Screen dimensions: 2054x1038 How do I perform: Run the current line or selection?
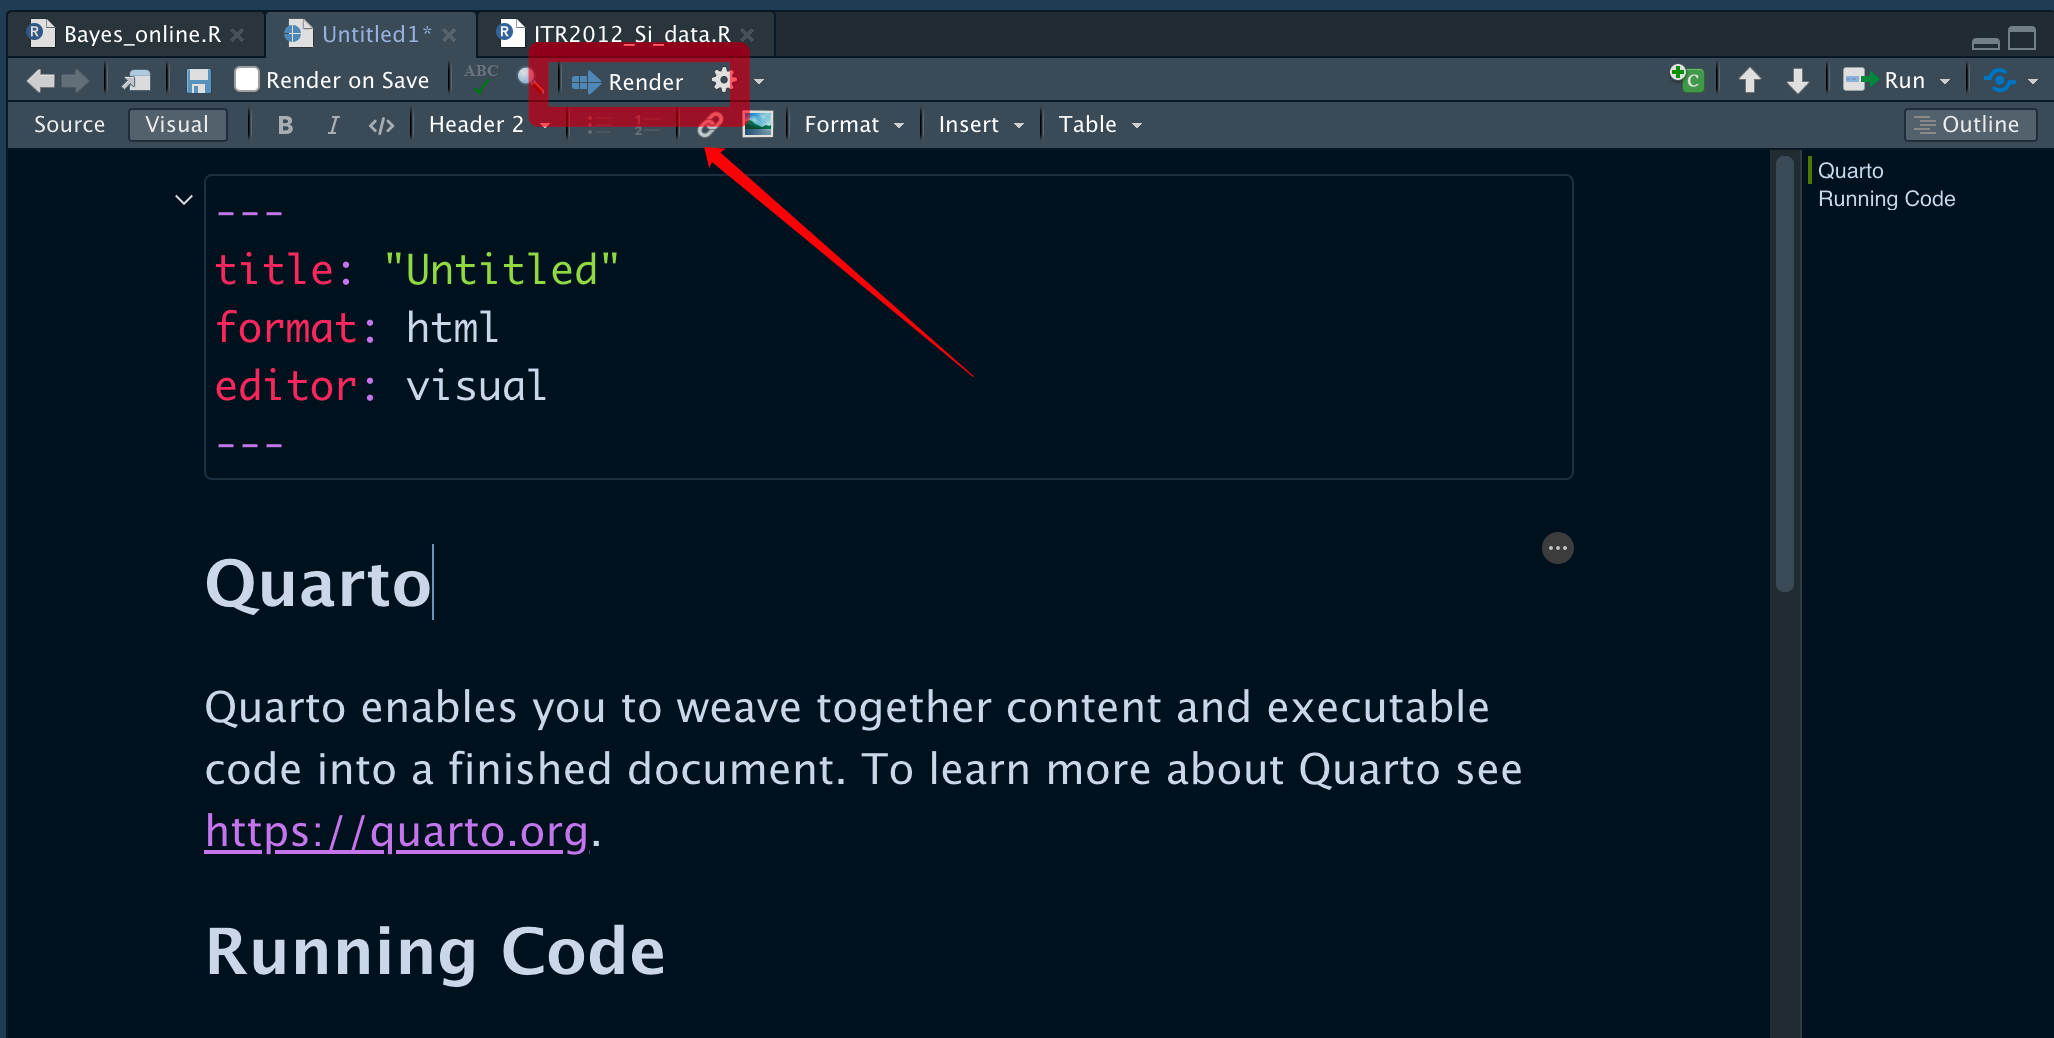[x=1884, y=80]
